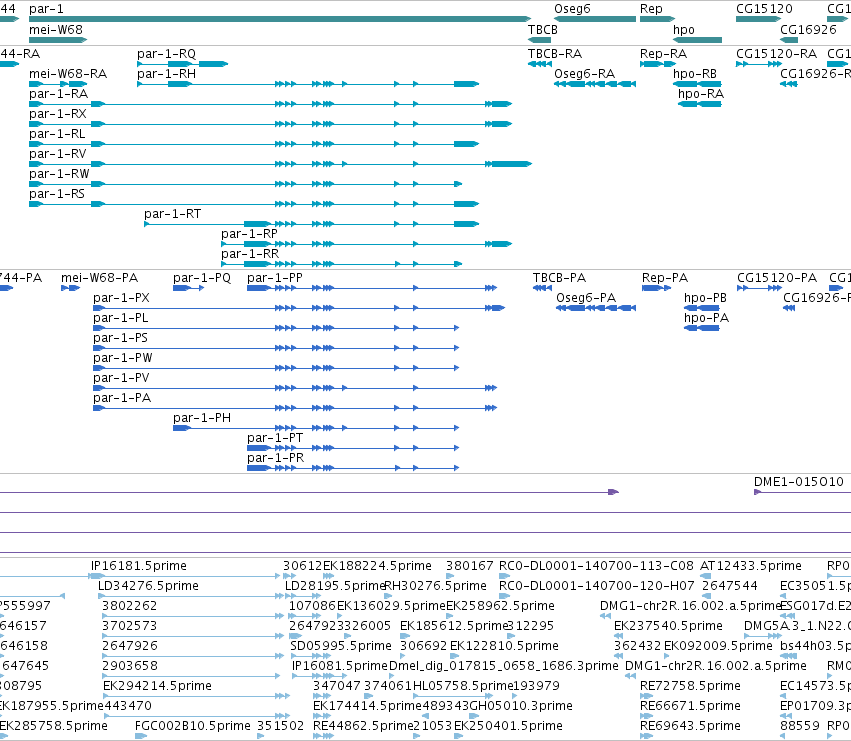The width and height of the screenshot is (851, 741).
Task: Select transcript mei-W68-RA
Action: click(58, 84)
